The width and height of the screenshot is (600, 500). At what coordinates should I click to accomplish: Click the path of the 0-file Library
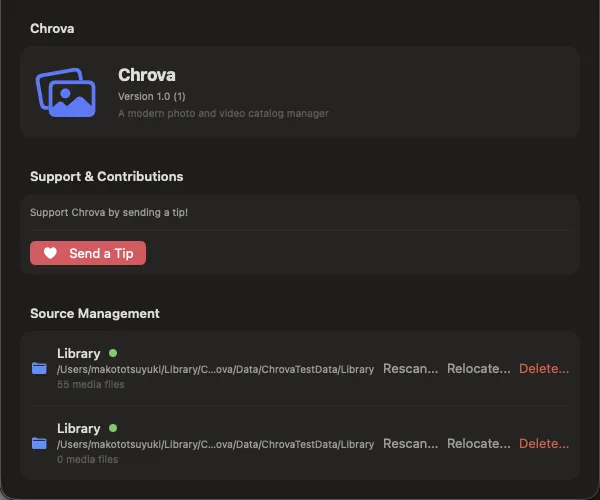click(215, 444)
